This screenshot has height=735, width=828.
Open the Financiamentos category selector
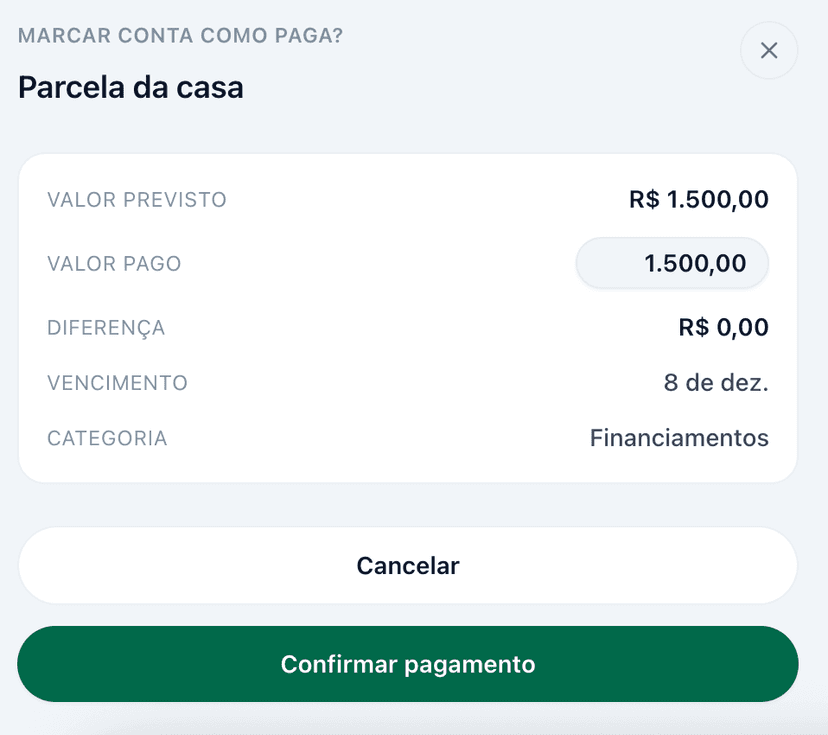coord(679,437)
